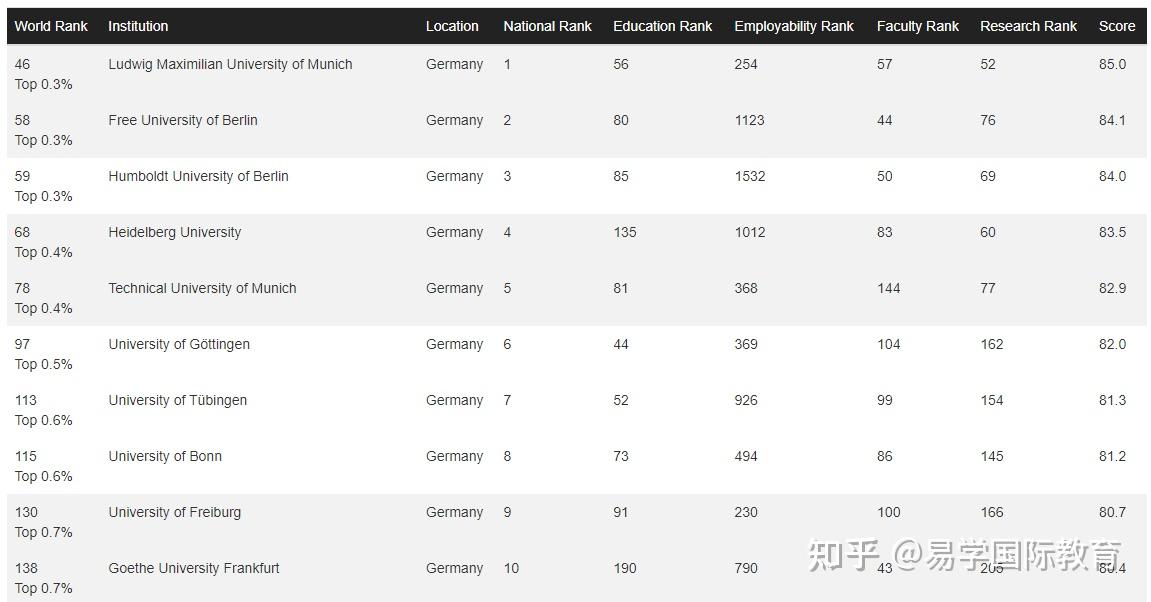Click employability rank 1532 cell
Viewport: 1151px width, 602px height.
[749, 176]
